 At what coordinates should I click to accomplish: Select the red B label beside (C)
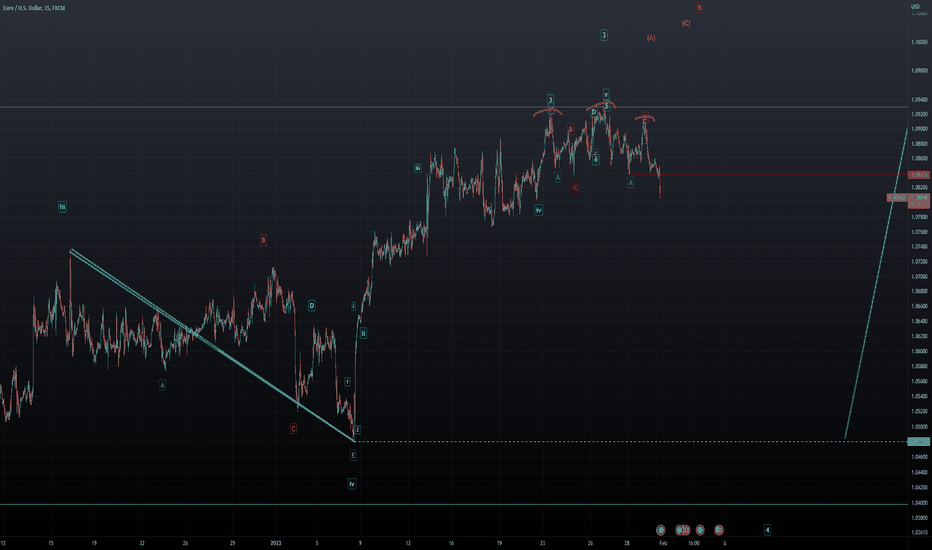pyautogui.click(x=700, y=8)
